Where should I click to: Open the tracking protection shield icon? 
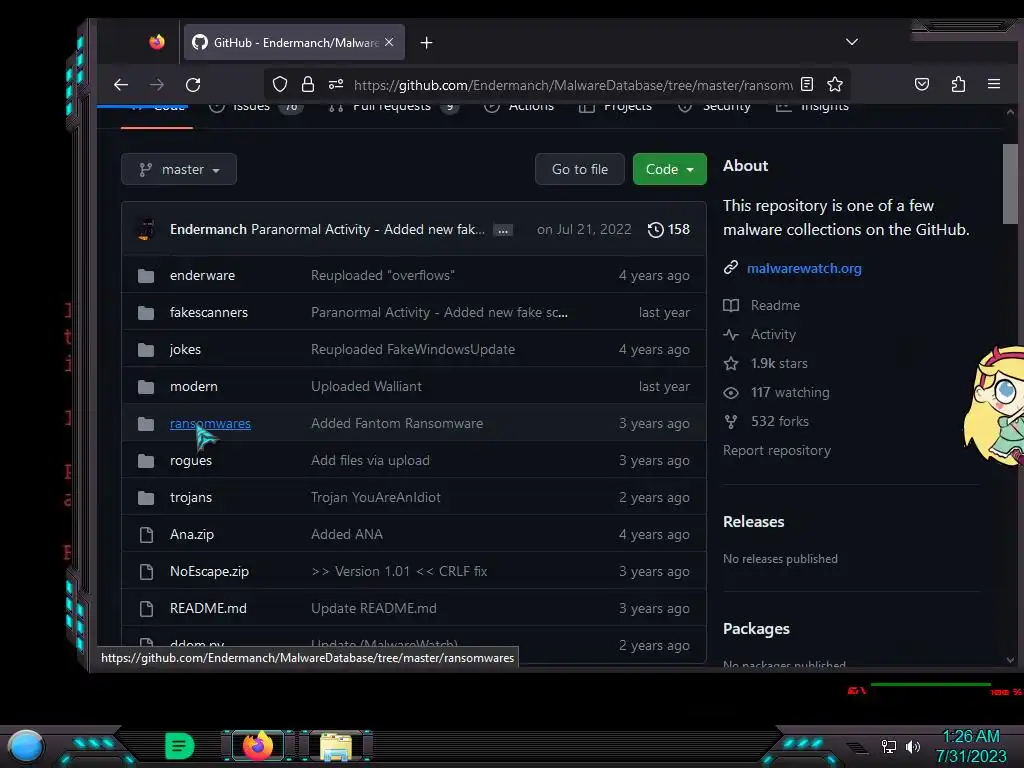pos(280,84)
